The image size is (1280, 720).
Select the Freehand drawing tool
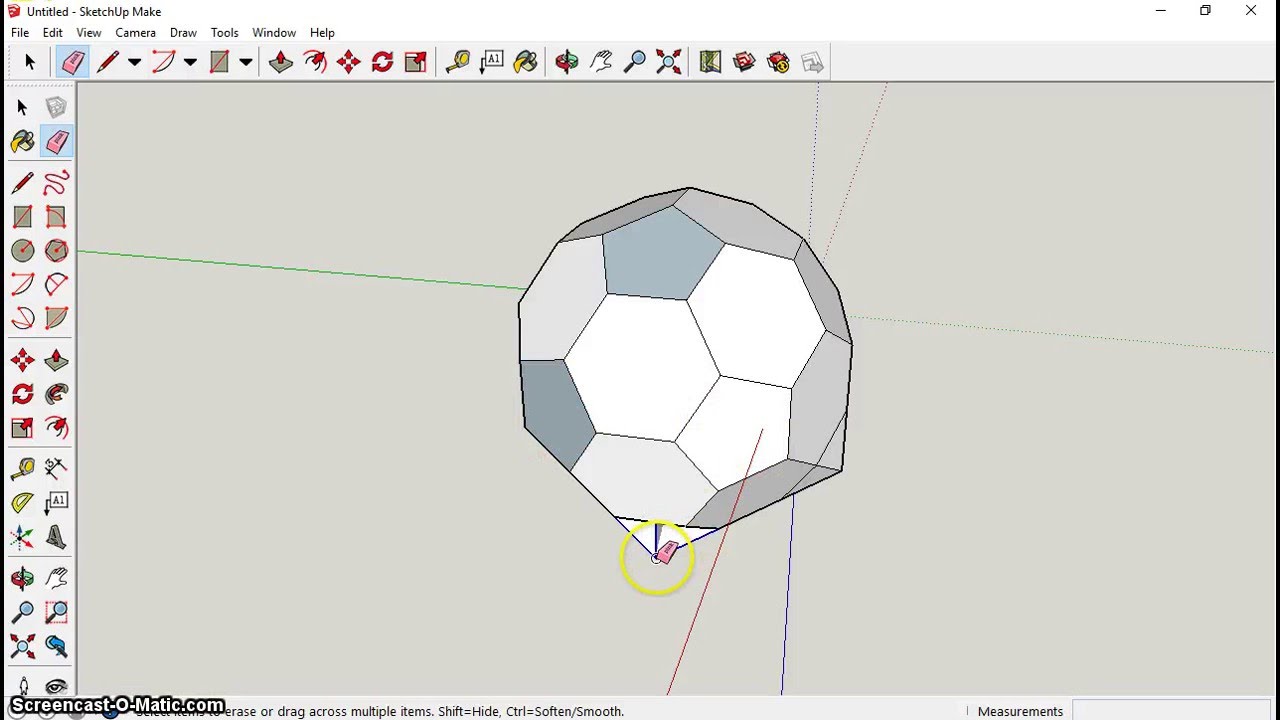click(56, 183)
